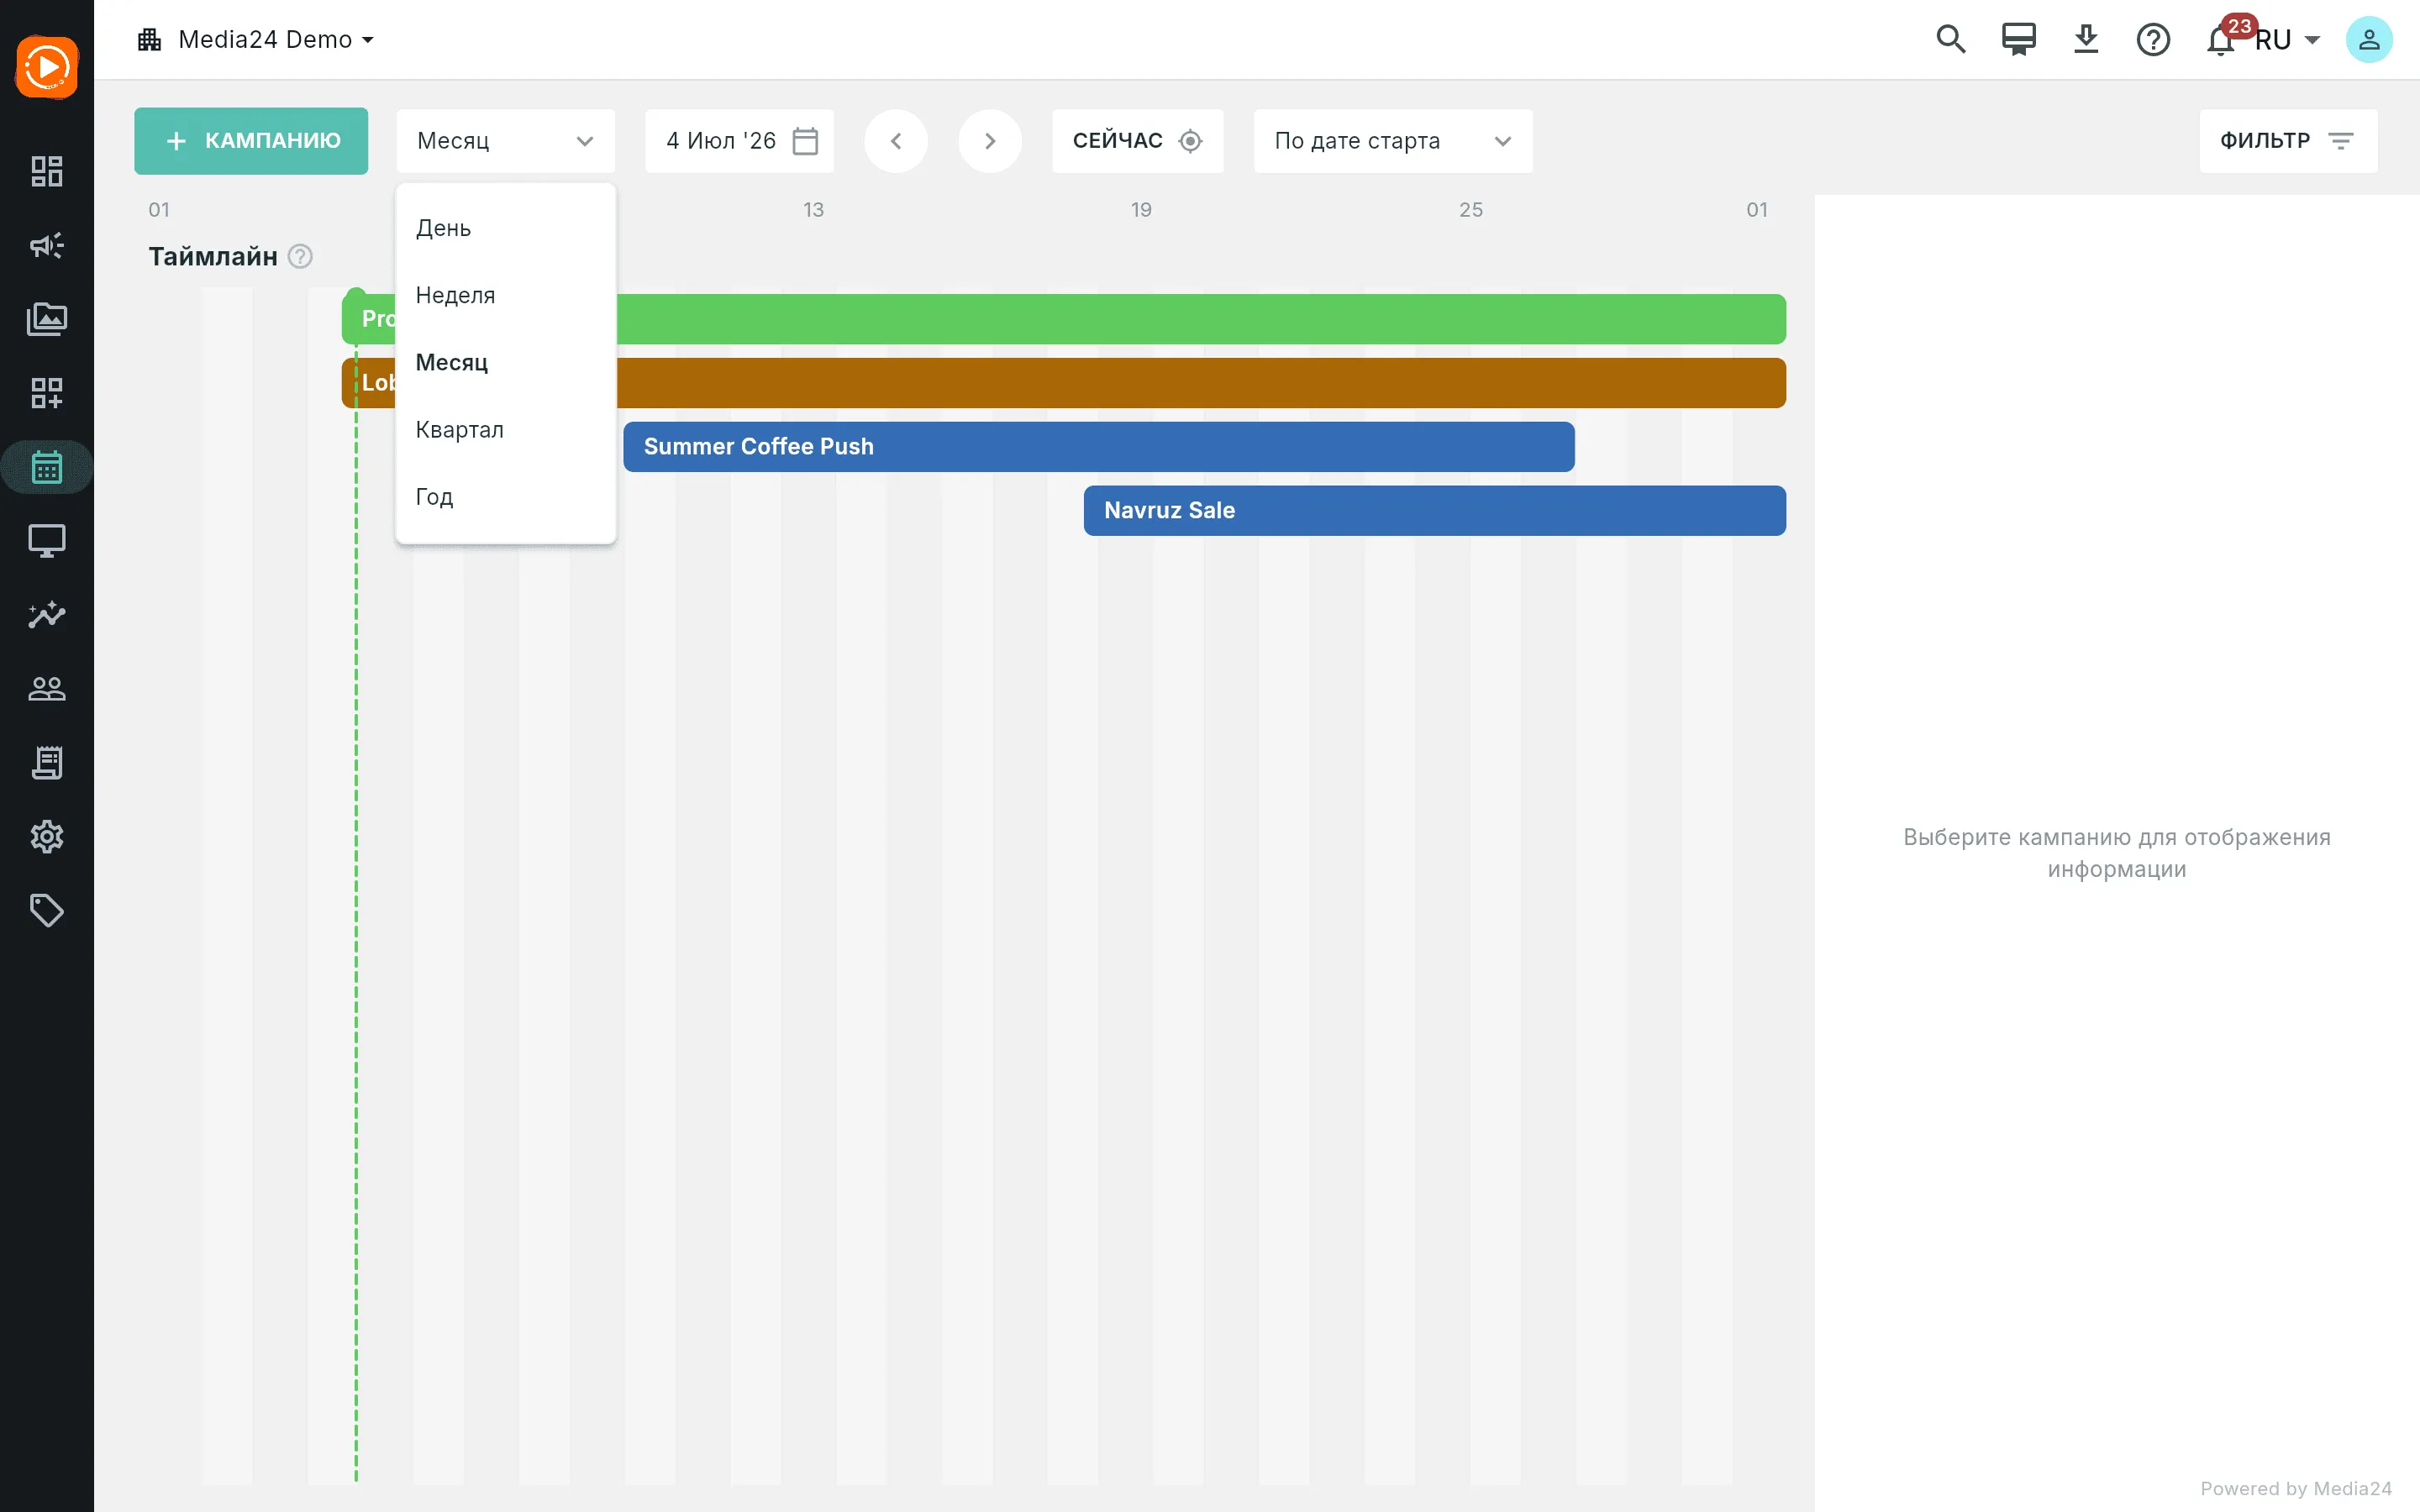This screenshot has height=1512, width=2420.
Task: Open the monitor screens sidebar icon
Action: (x=47, y=541)
